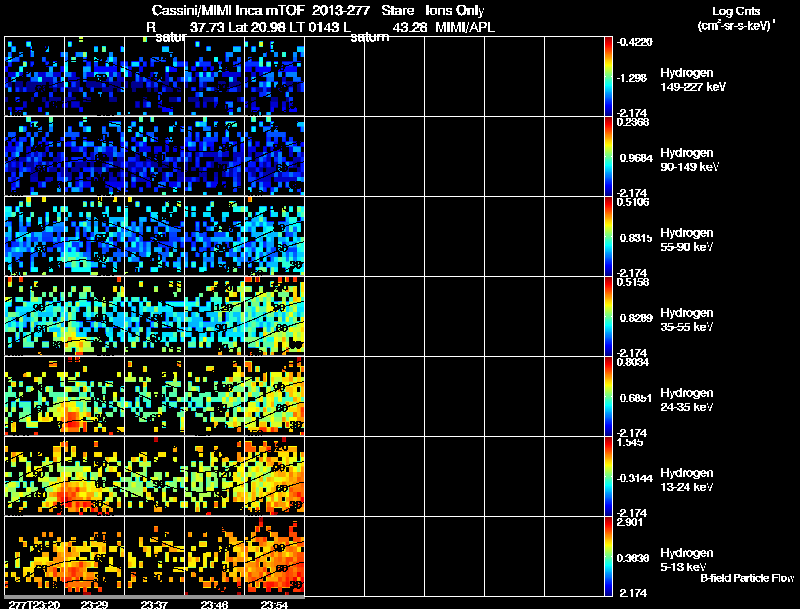This screenshot has width=800, height=609.
Task: Click the 13-24 keV image at 23:29
Action: (x=94, y=476)
